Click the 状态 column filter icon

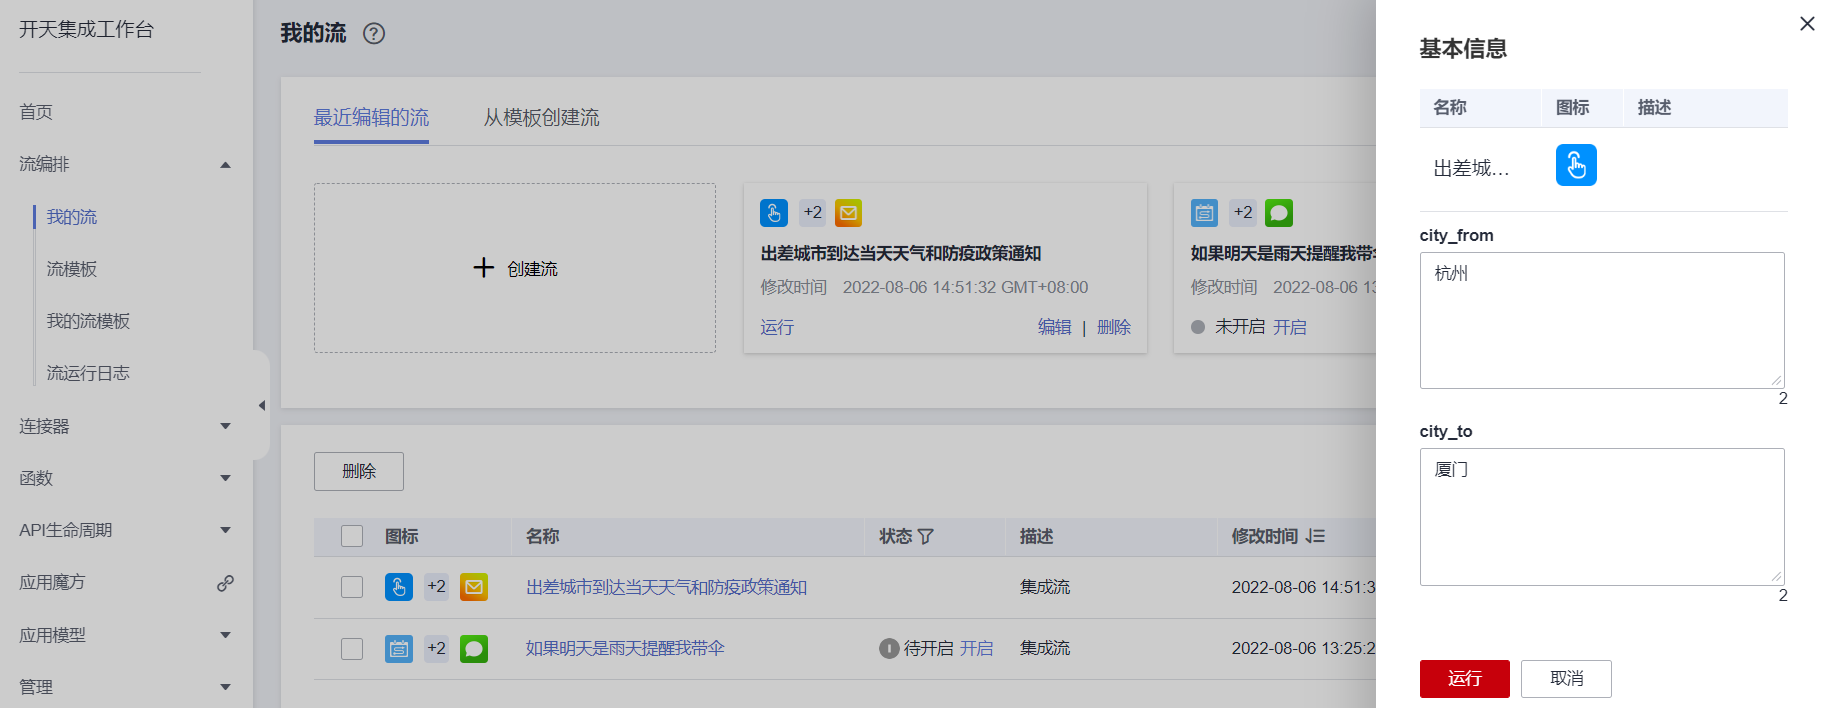point(926,537)
